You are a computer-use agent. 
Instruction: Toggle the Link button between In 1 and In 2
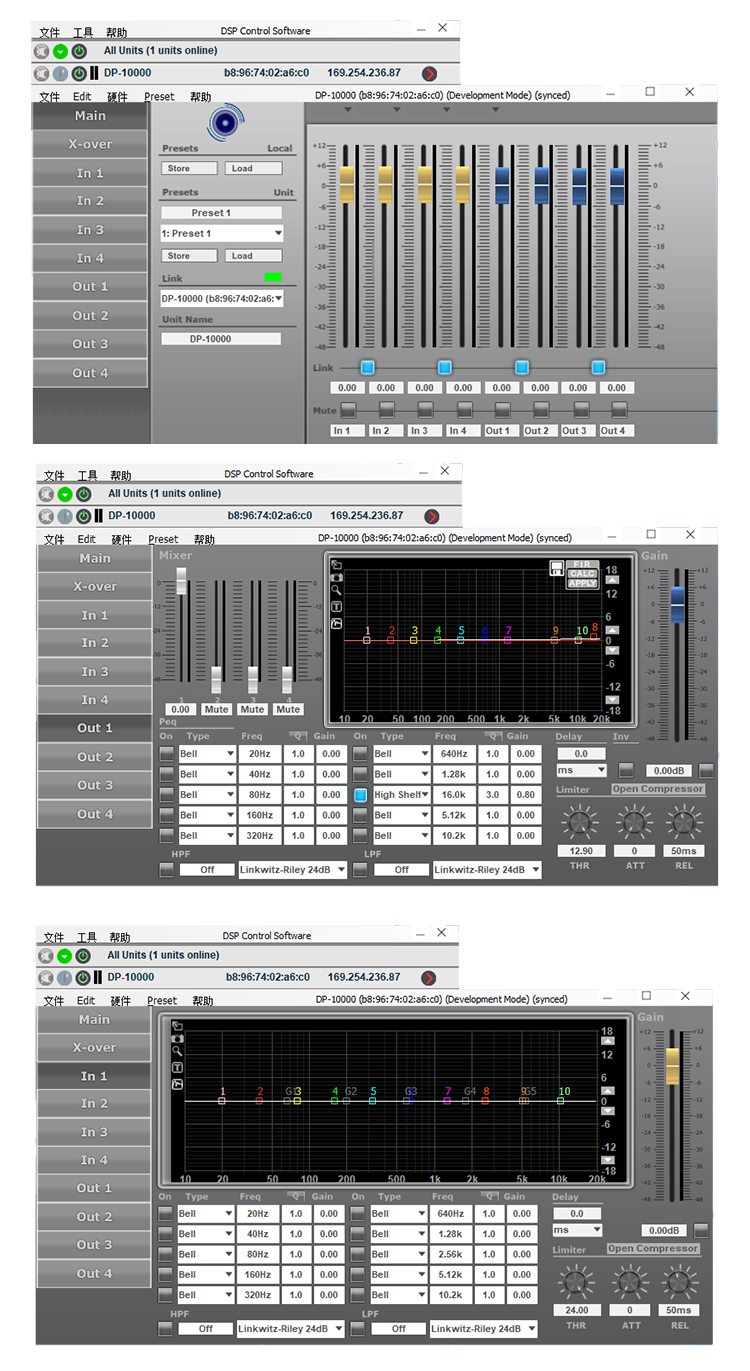coord(368,367)
